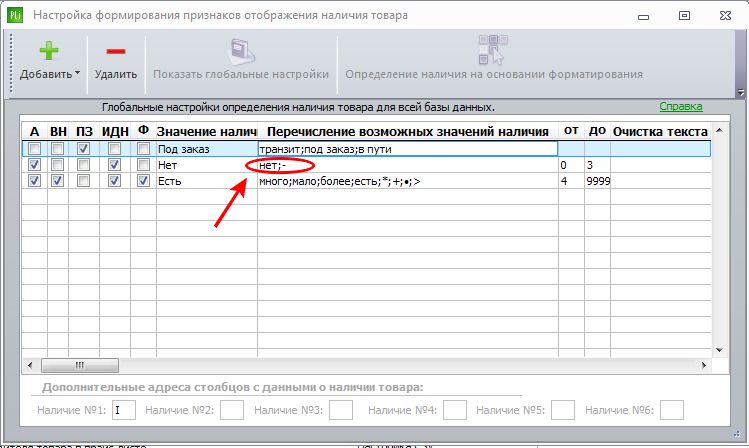The width and height of the screenshot is (749, 448).
Task: Click the ИДН column header
Action: tap(115, 131)
